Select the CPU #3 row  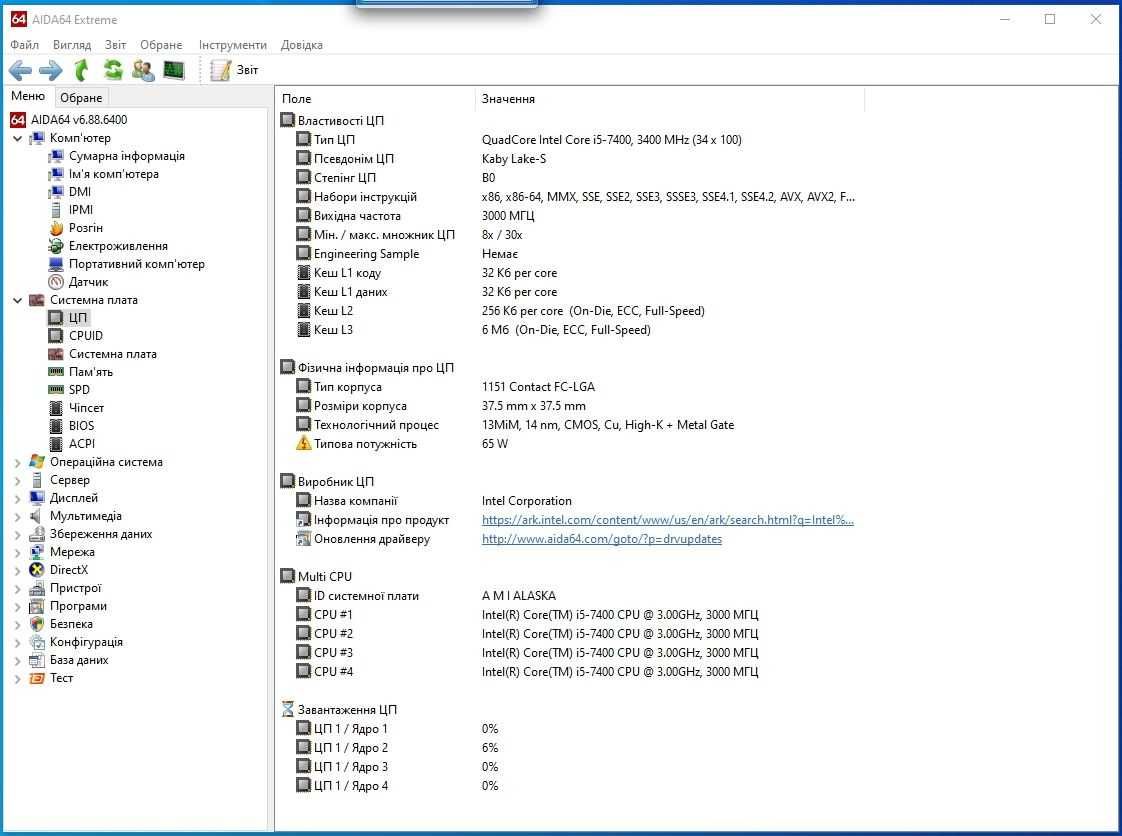point(572,653)
